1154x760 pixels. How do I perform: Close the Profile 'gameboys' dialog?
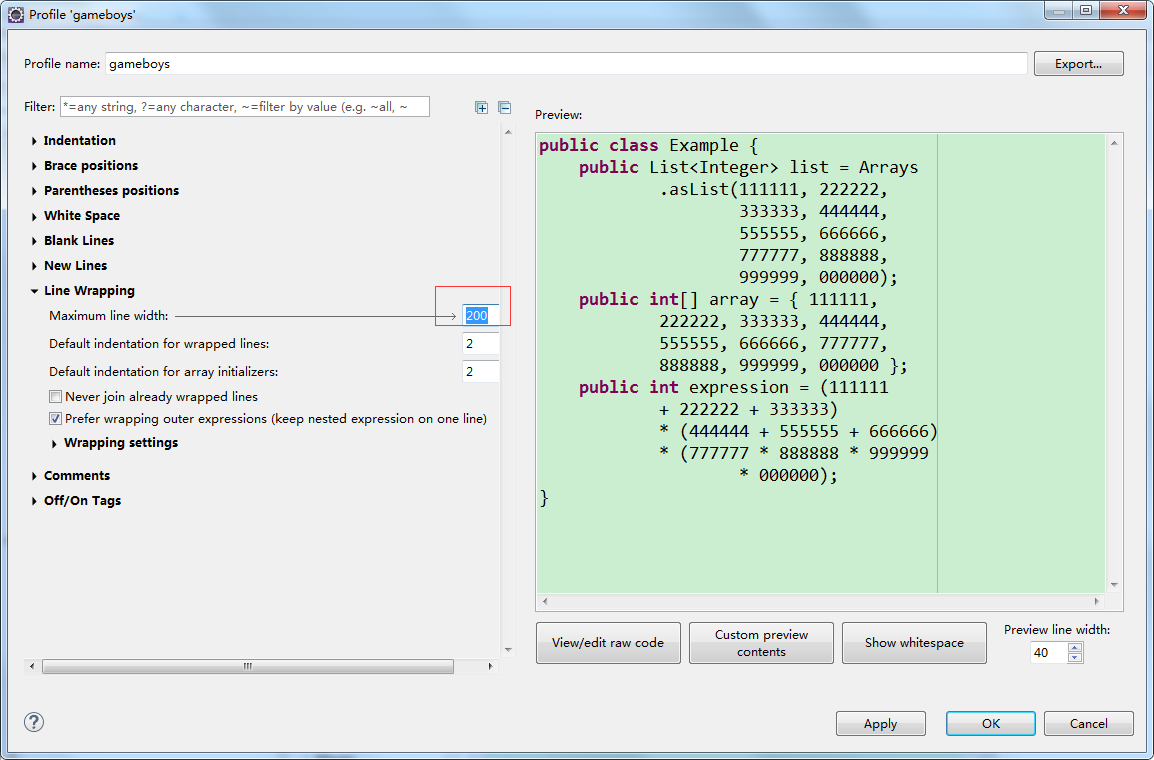1124,11
